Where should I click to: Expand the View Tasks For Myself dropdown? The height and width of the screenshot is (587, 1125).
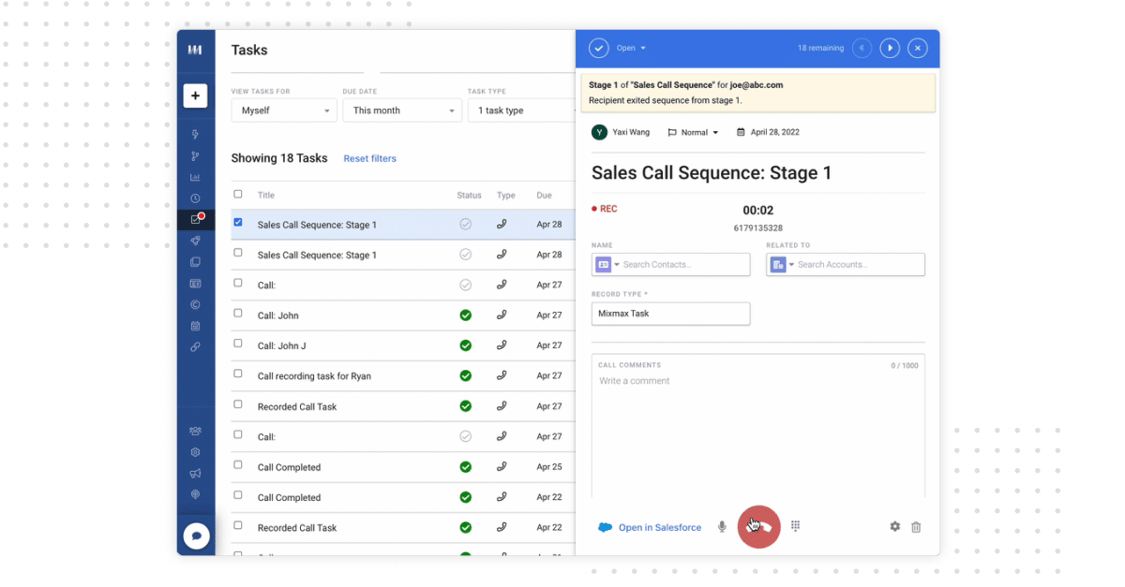pos(284,111)
